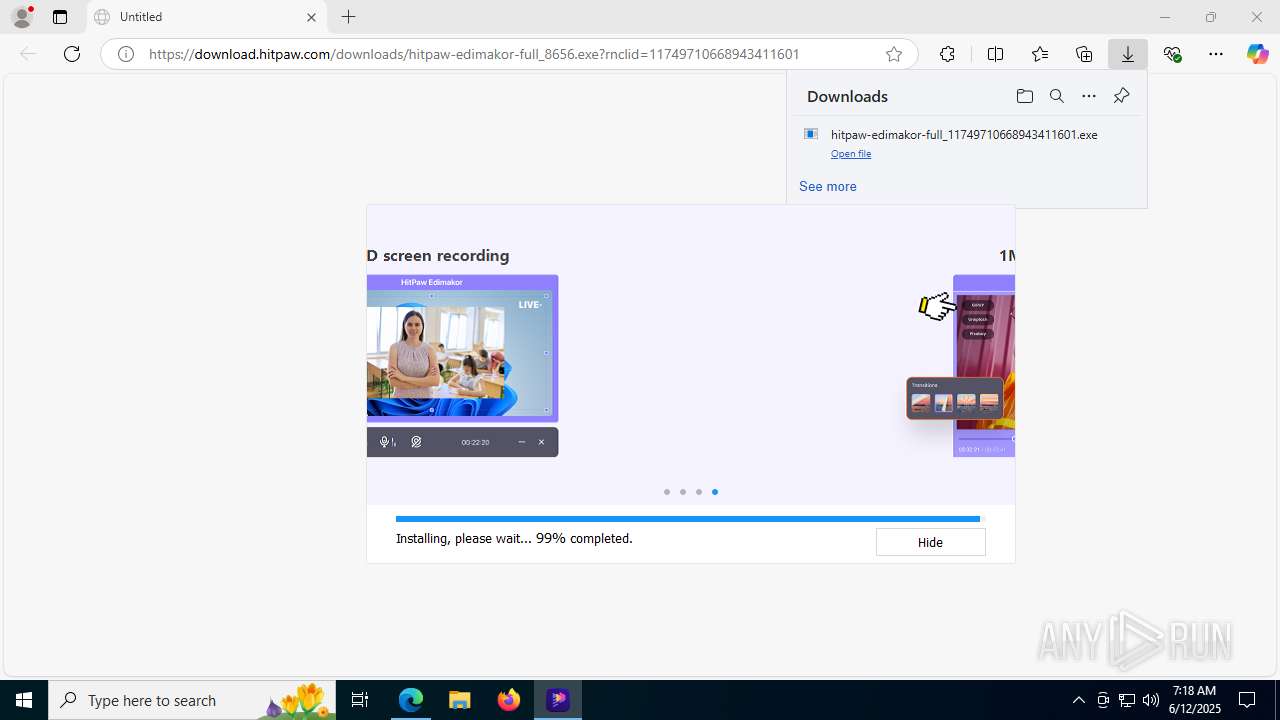This screenshot has height=720, width=1280.
Task: Toggle Split screen view
Action: [995, 54]
